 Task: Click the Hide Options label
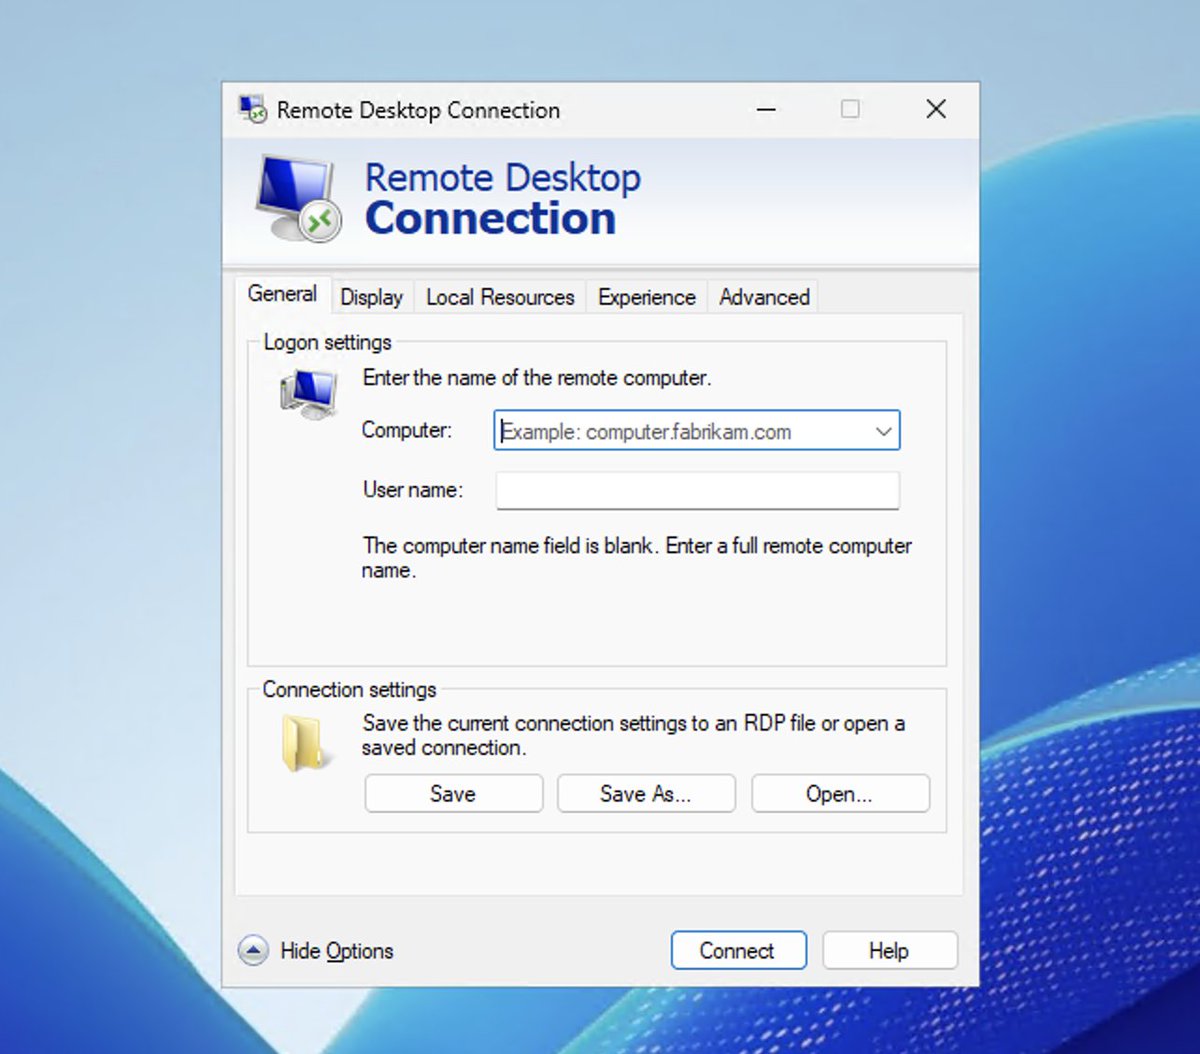(x=337, y=951)
